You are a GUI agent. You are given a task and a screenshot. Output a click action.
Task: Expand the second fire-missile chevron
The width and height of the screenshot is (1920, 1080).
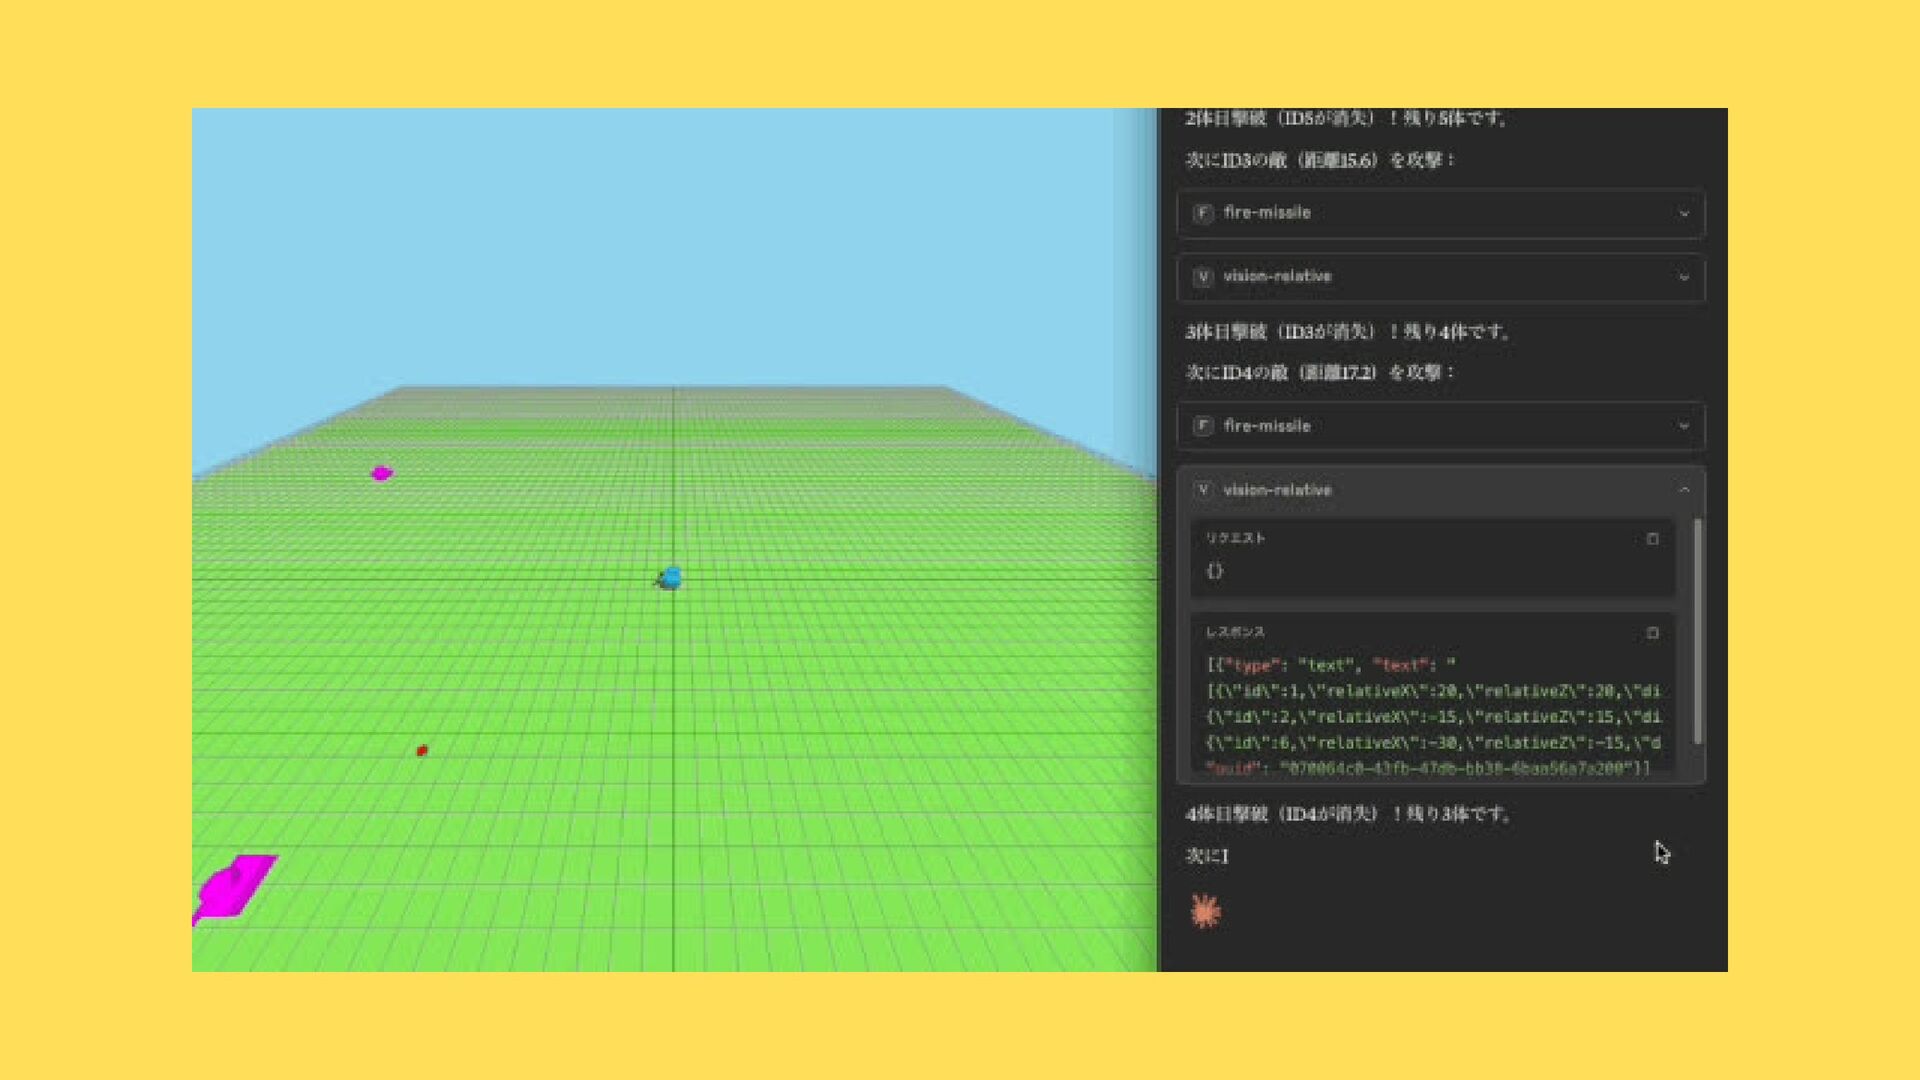pyautogui.click(x=1684, y=426)
